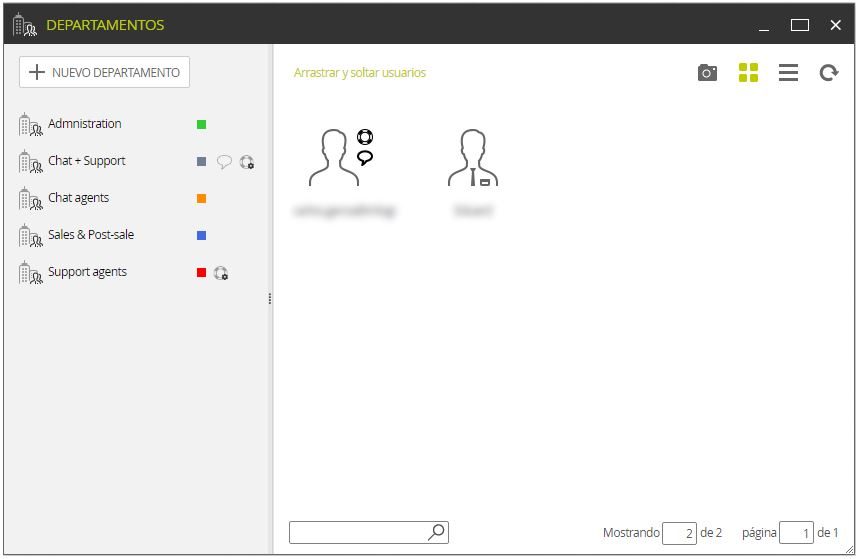Viewport: 859px width, 559px height.
Task: Click support gear icon on Chat + Support
Action: click(247, 162)
